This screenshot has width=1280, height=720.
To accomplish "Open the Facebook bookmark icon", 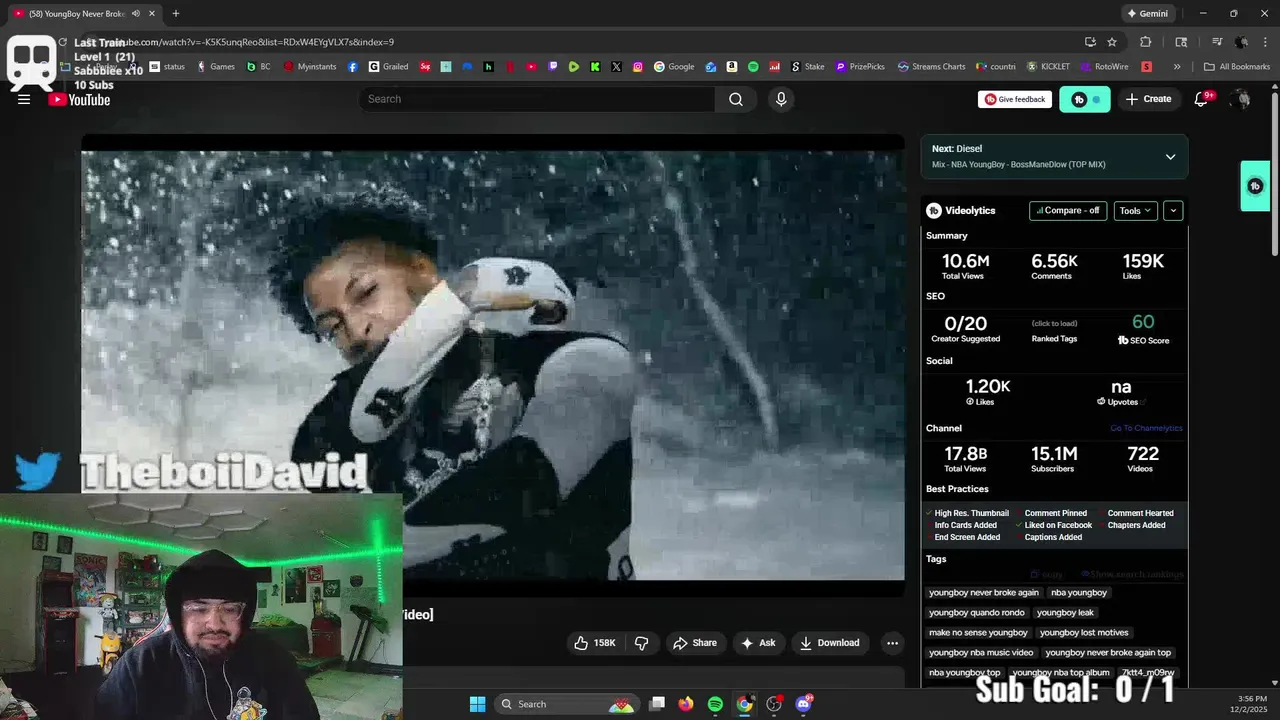I will click(353, 67).
